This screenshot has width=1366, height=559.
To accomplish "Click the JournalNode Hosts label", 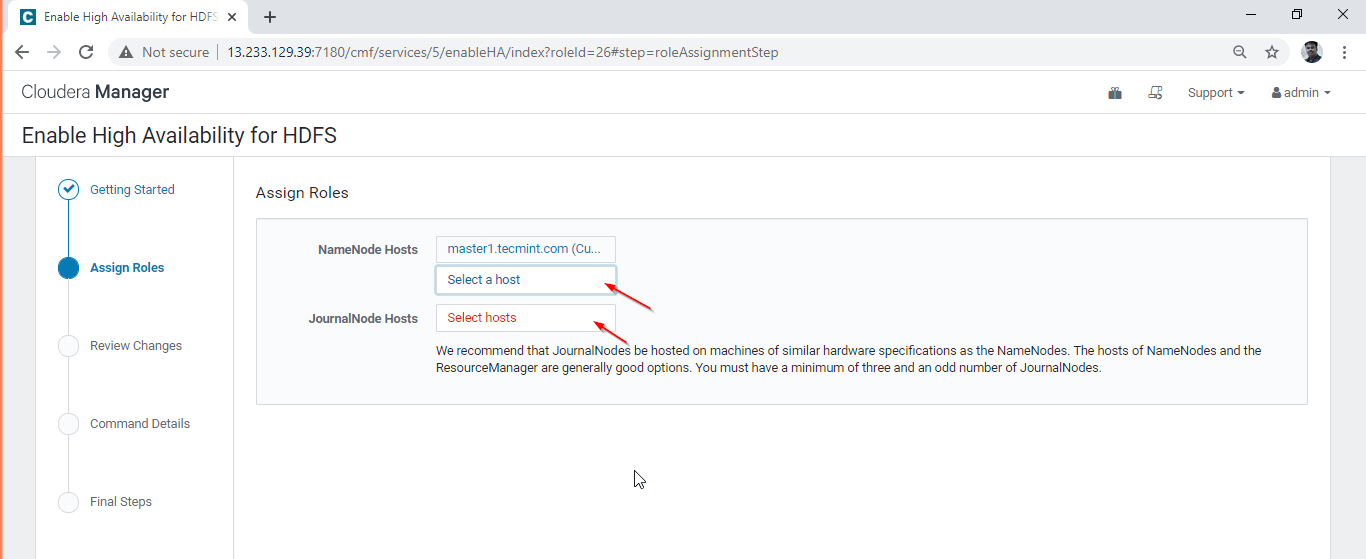I will 363,318.
